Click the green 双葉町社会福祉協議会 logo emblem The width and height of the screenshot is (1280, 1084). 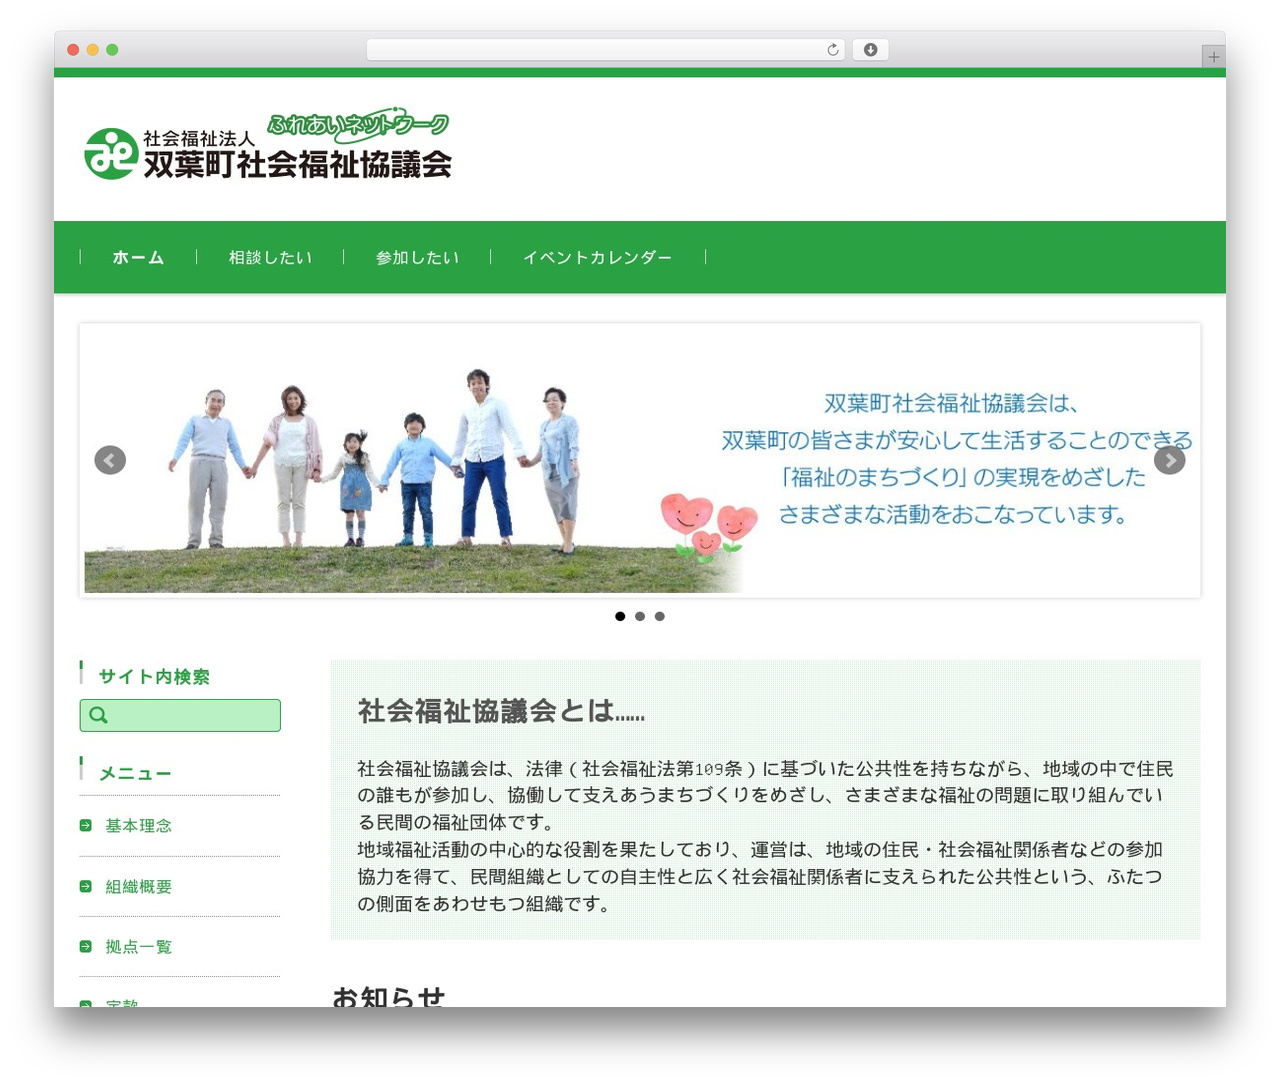111,154
